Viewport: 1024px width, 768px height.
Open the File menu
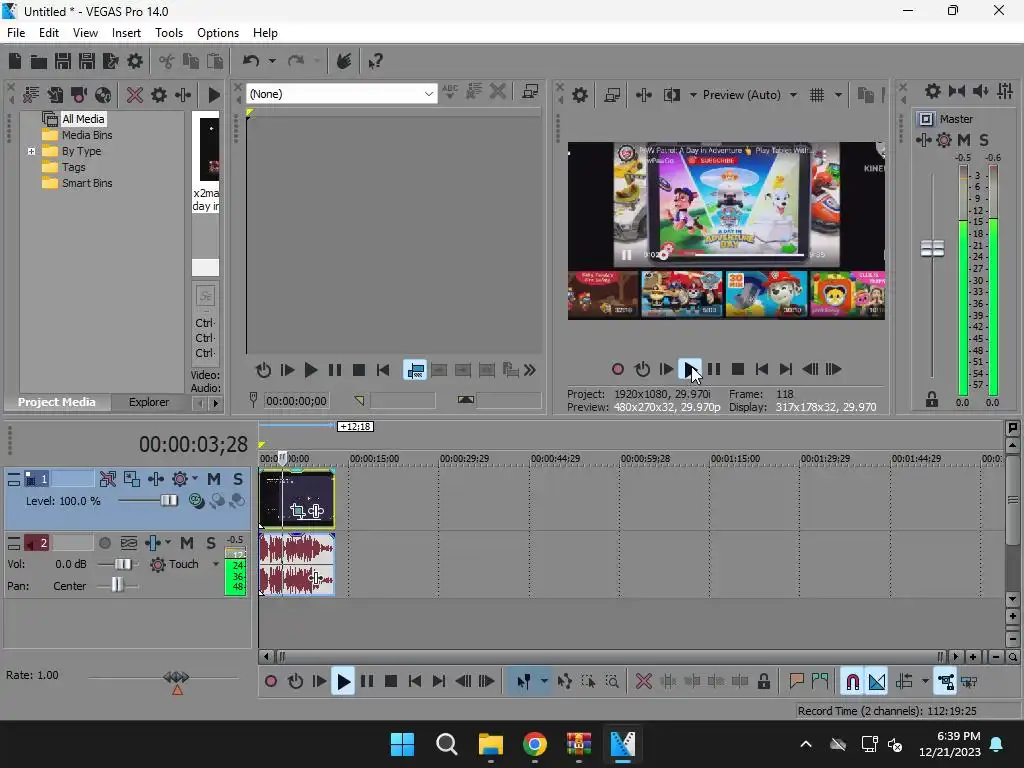16,33
